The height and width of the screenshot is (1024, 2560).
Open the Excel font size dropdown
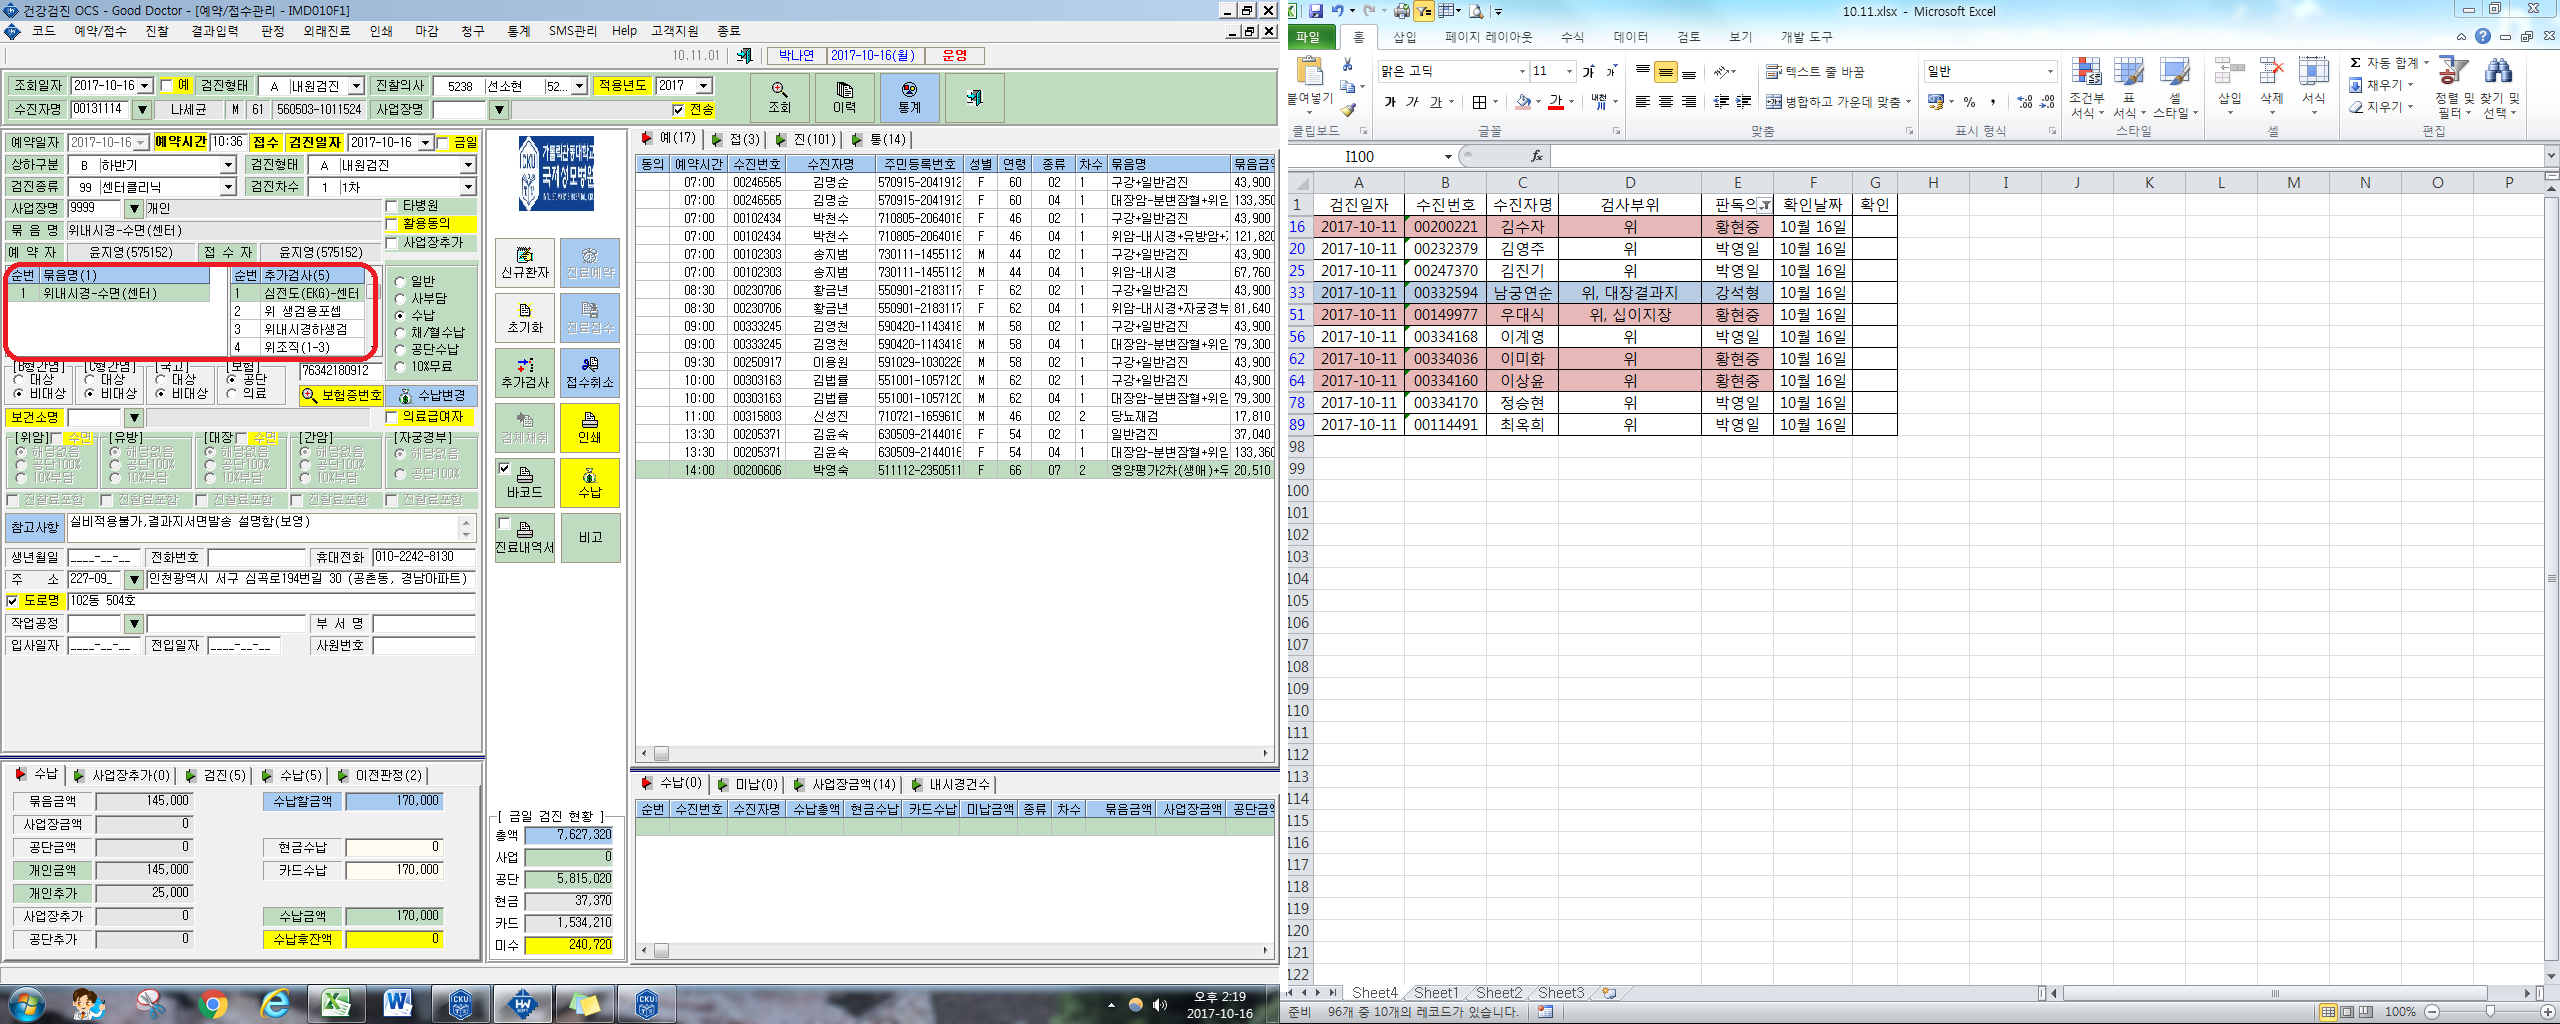point(1569,71)
